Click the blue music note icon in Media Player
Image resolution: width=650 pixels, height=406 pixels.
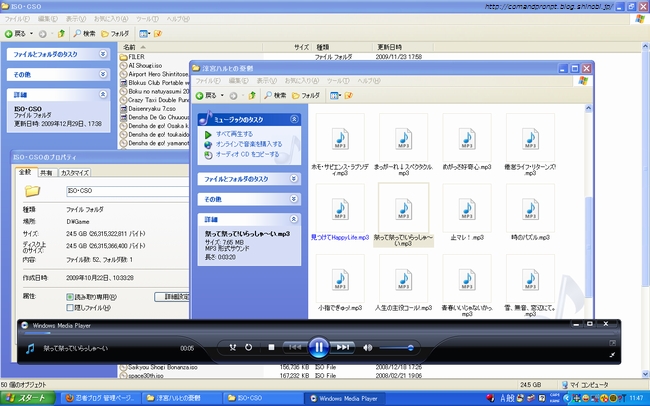pyautogui.click(x=30, y=348)
